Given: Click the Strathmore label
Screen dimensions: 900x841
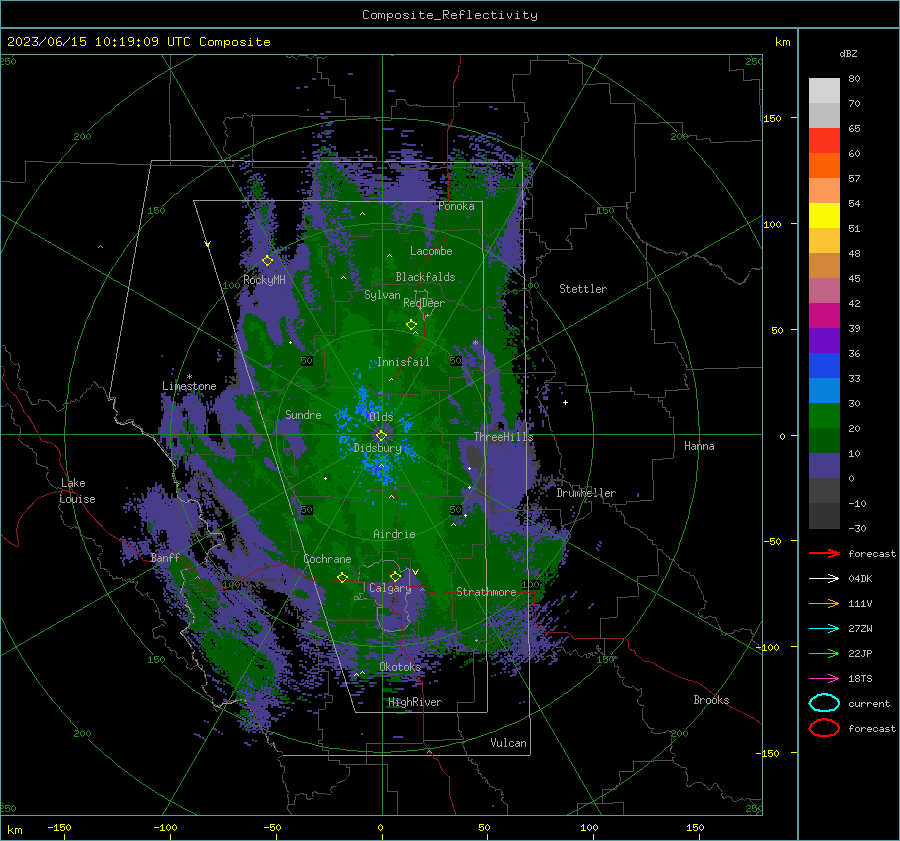Looking at the screenshot, I should (x=486, y=592).
